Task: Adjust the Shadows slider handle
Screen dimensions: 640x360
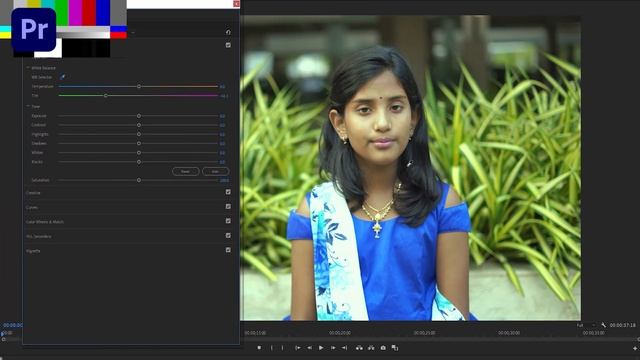Action: tap(139, 144)
